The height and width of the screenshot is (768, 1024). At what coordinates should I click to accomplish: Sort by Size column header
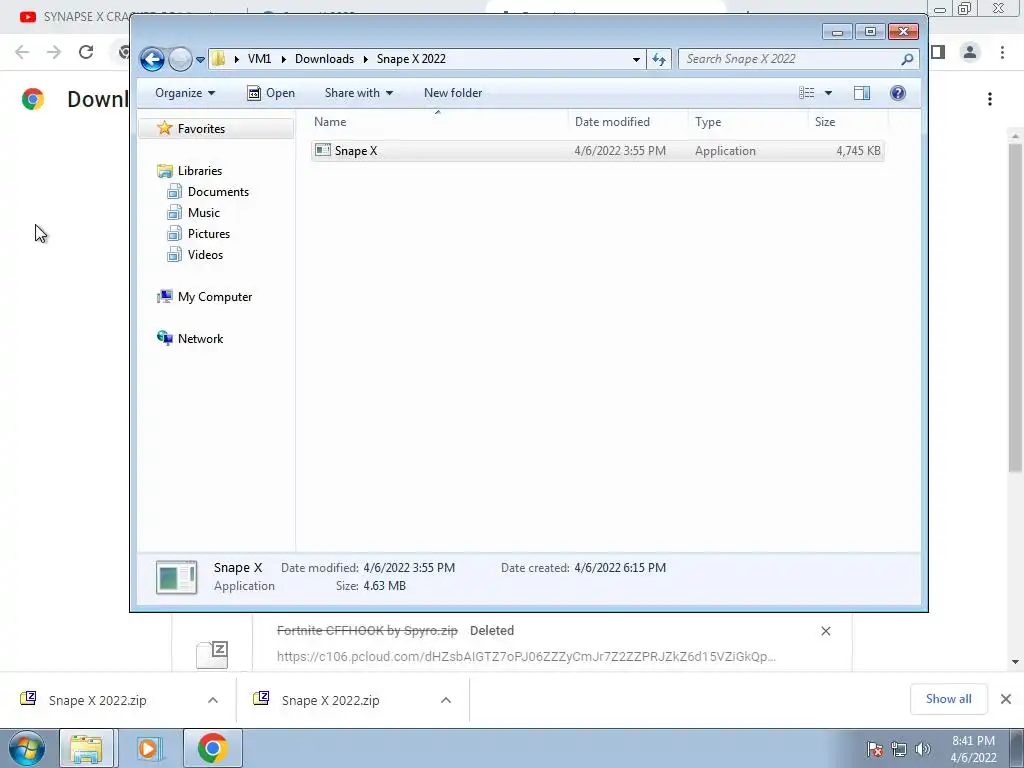click(848, 121)
